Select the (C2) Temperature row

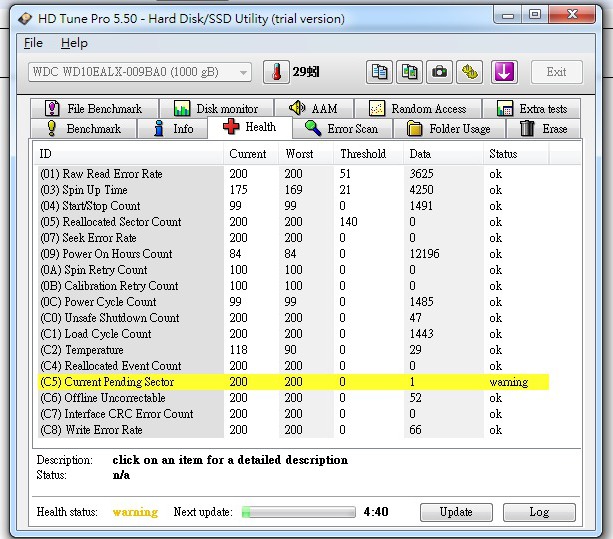[293, 350]
